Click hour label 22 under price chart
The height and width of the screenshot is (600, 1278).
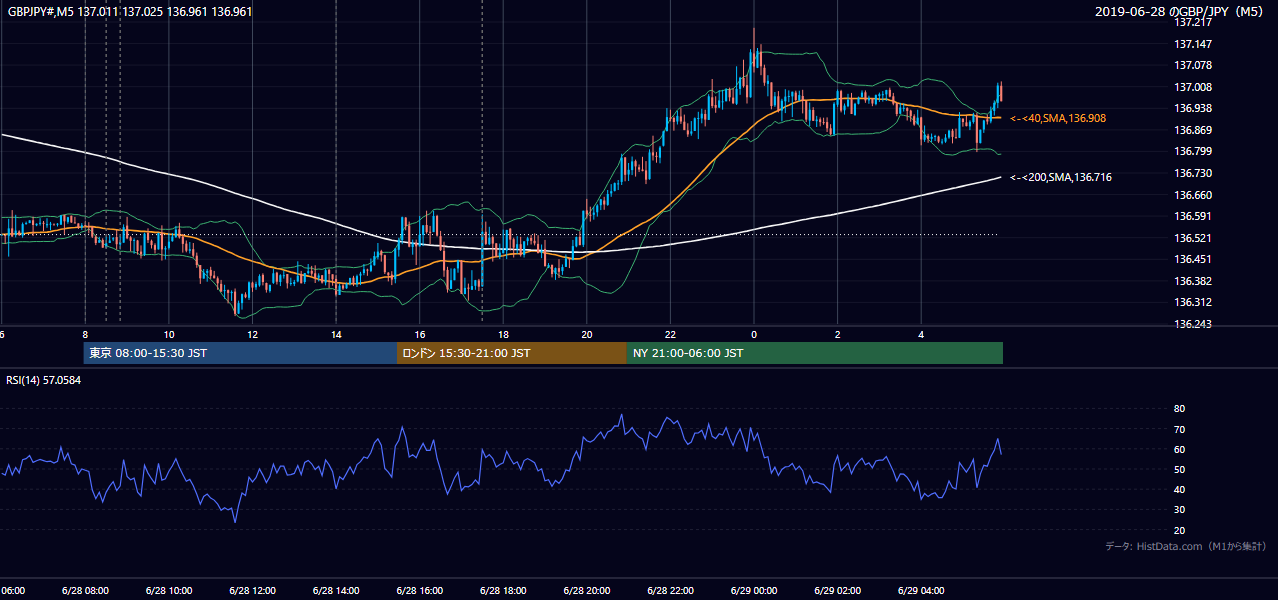click(670, 335)
